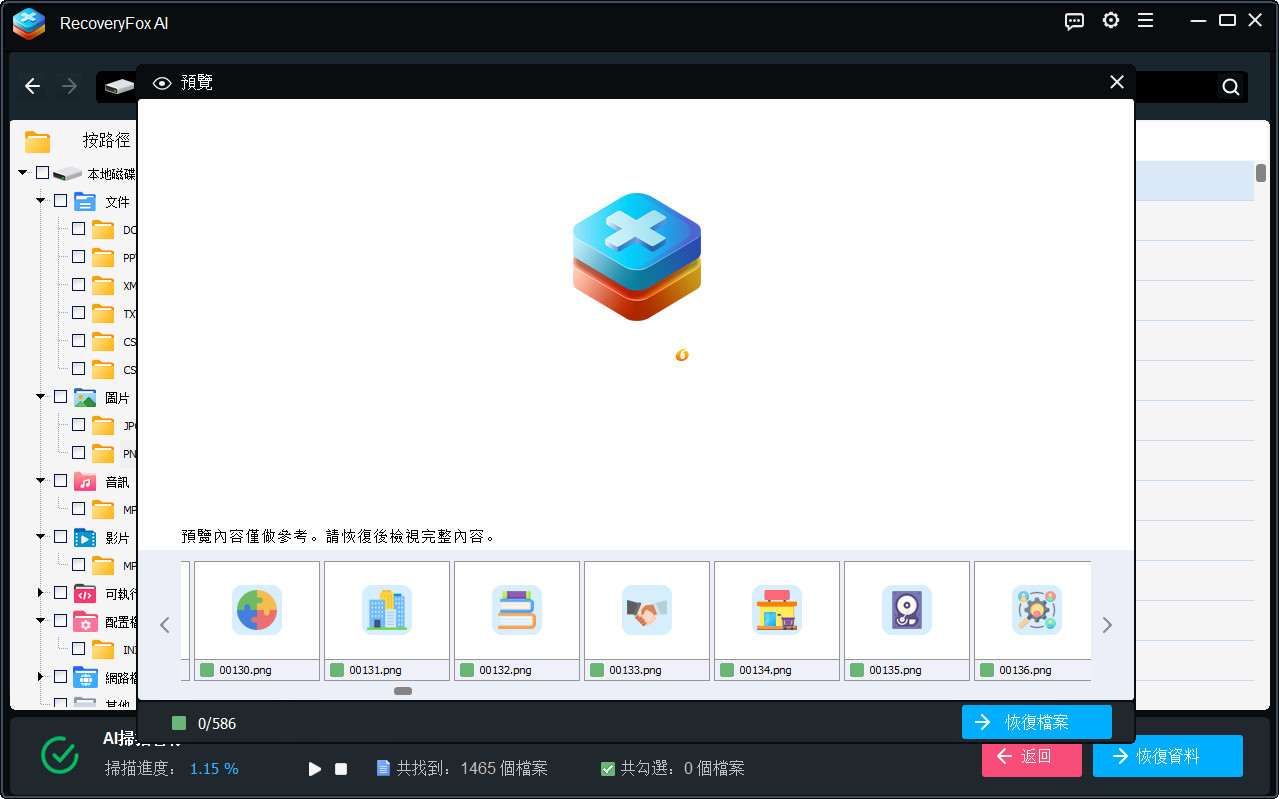Select the checkbox on 00133.png thumbnail

[x=596, y=669]
